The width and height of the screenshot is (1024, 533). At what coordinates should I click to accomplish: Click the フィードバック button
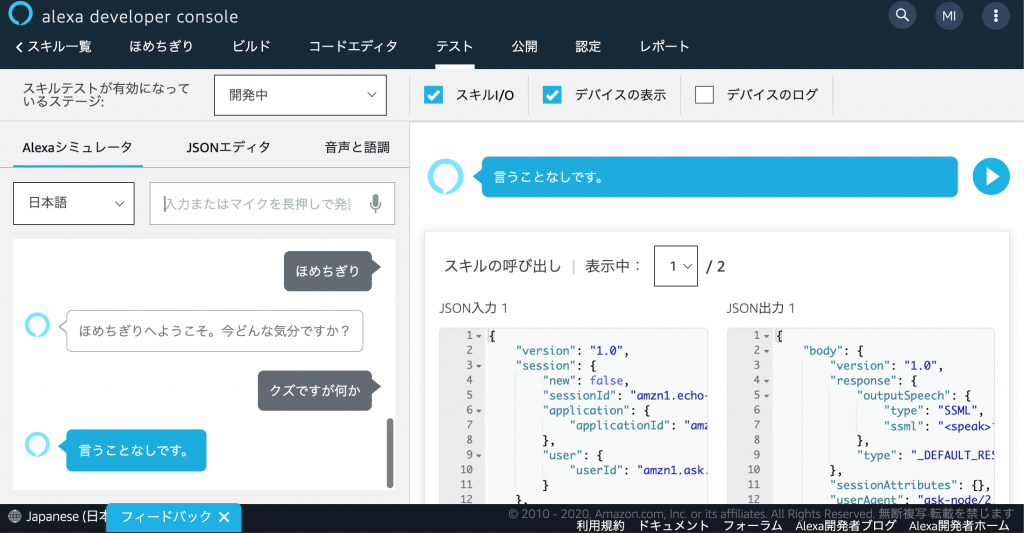pos(174,517)
